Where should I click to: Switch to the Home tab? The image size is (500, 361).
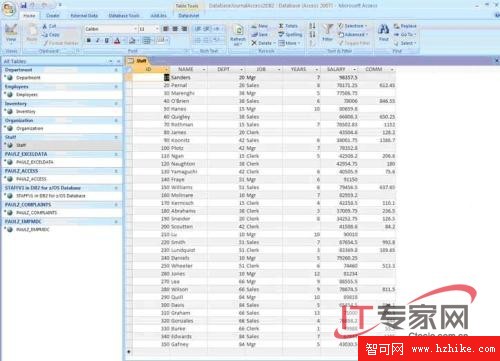(x=29, y=15)
